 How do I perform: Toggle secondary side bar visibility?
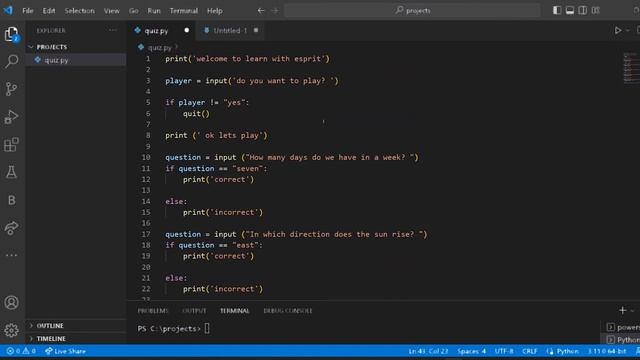coord(582,11)
